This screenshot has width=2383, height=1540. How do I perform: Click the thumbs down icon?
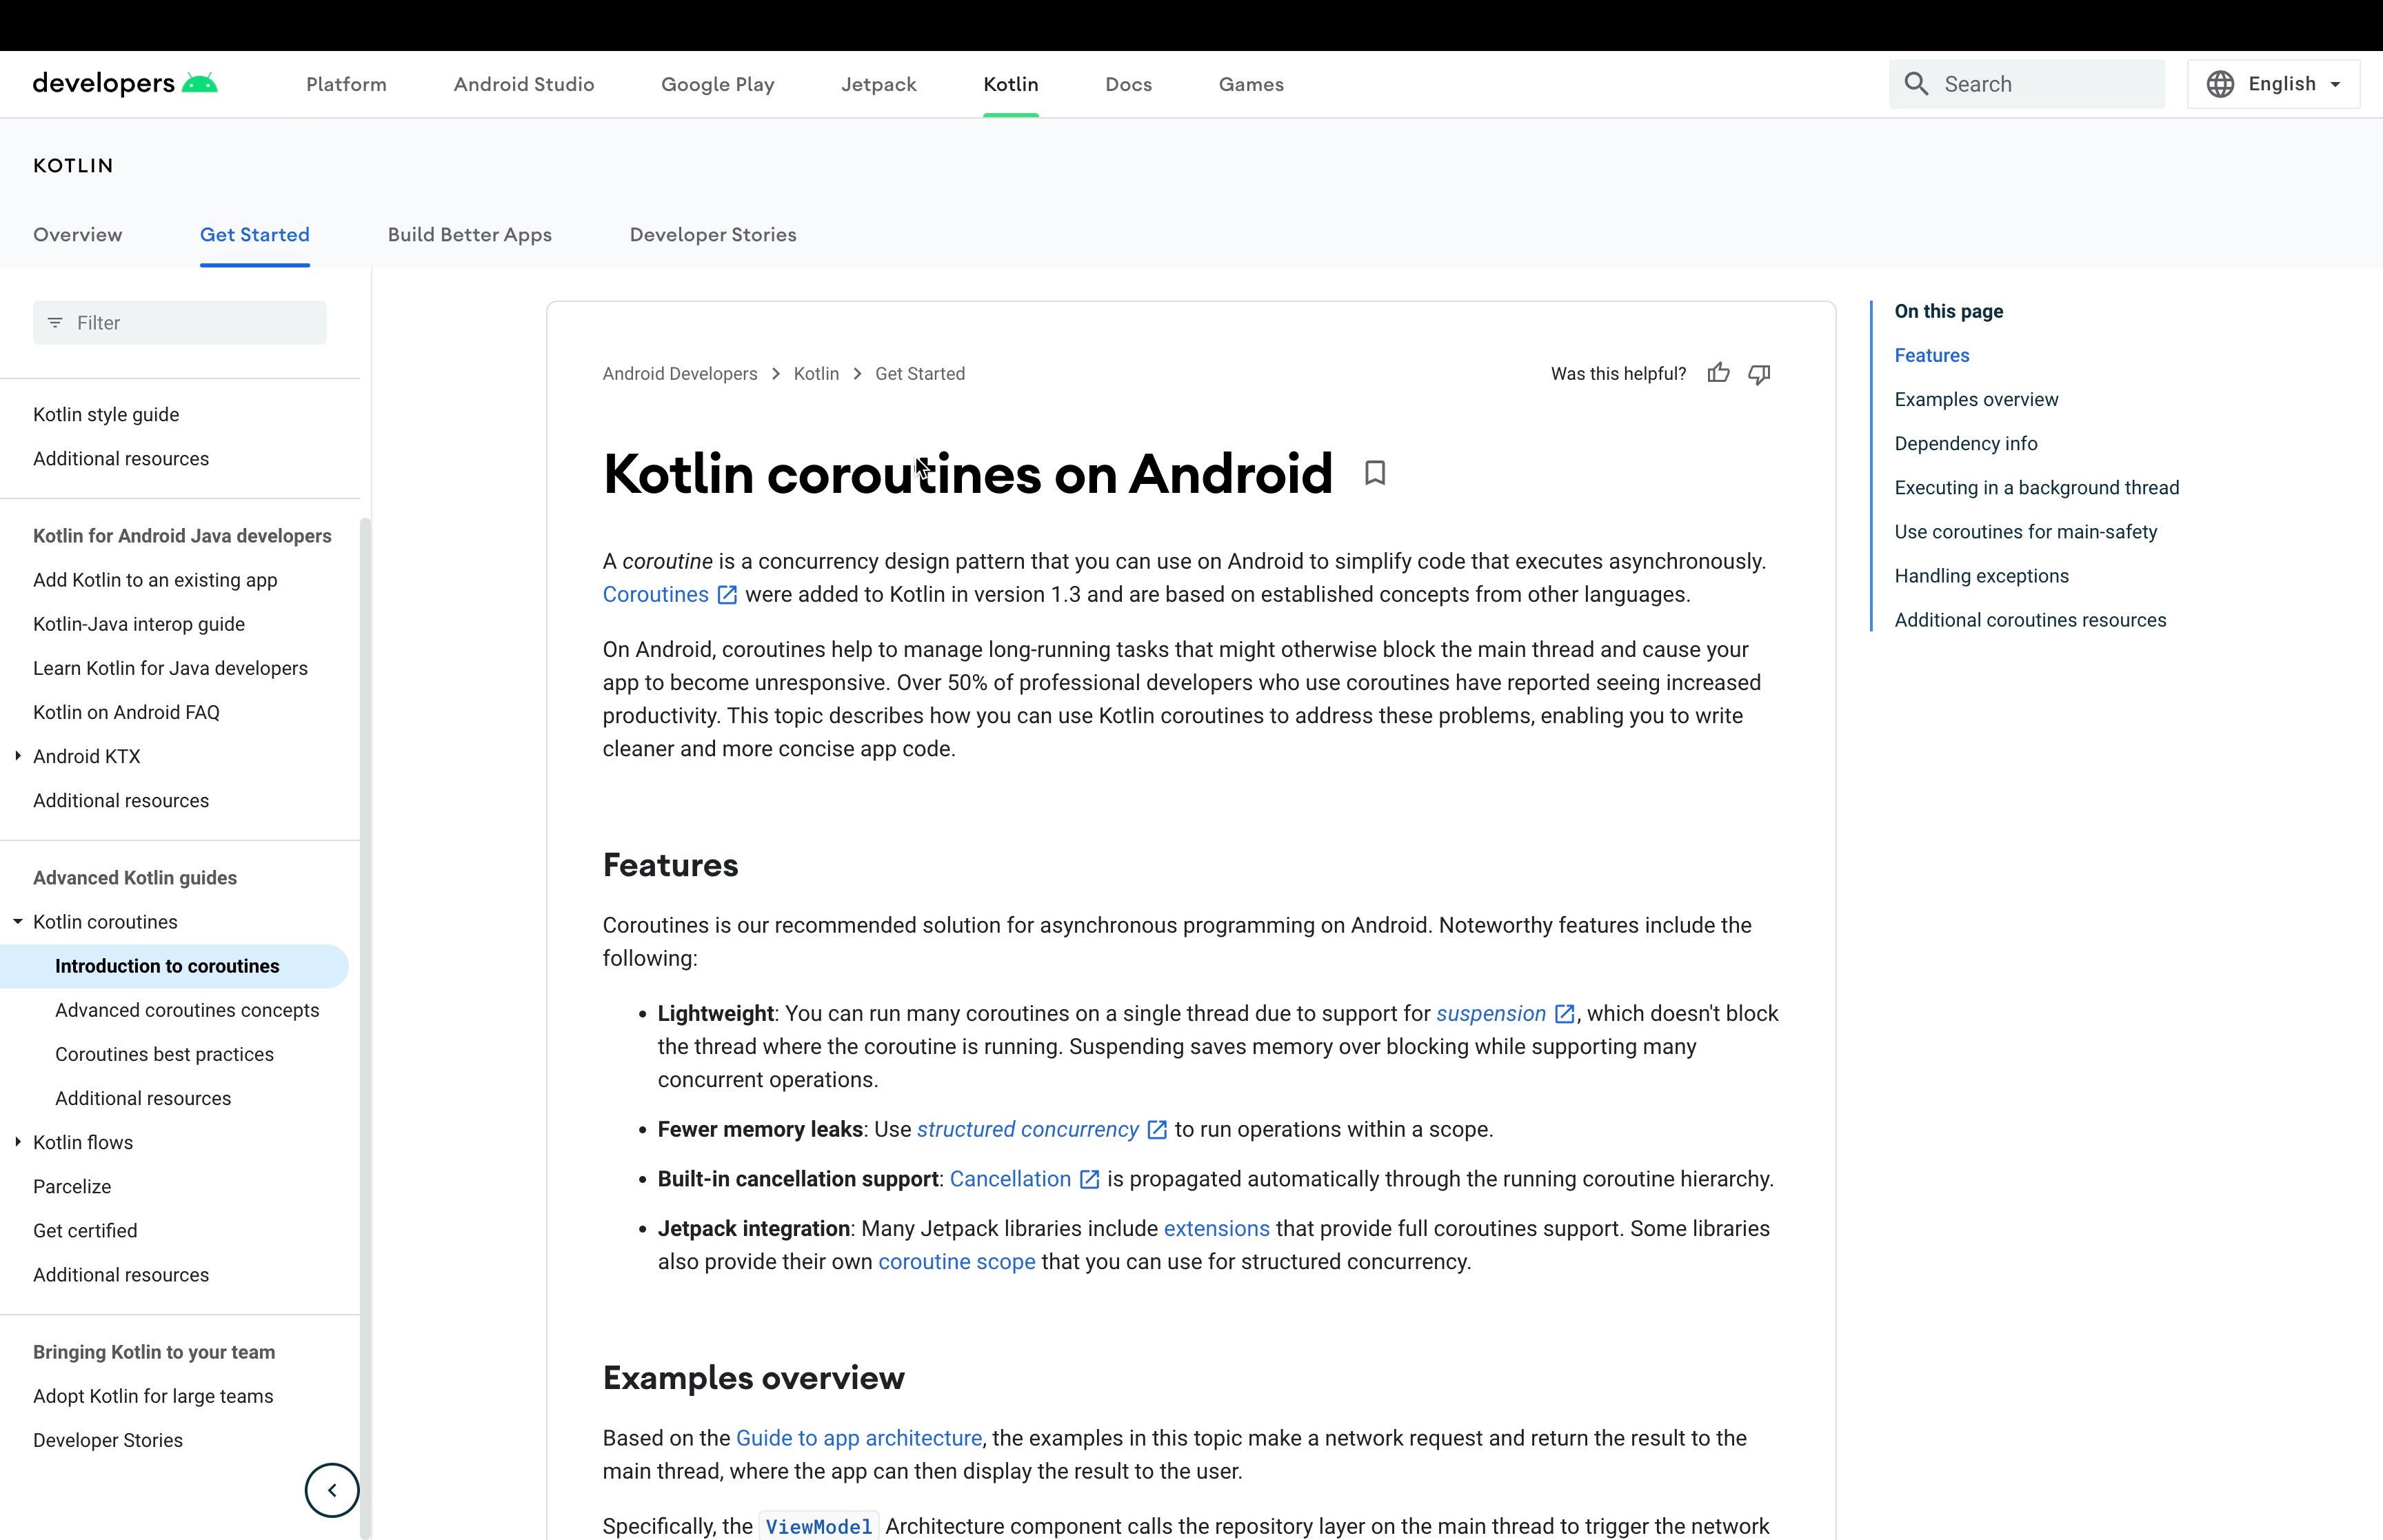(x=1759, y=374)
